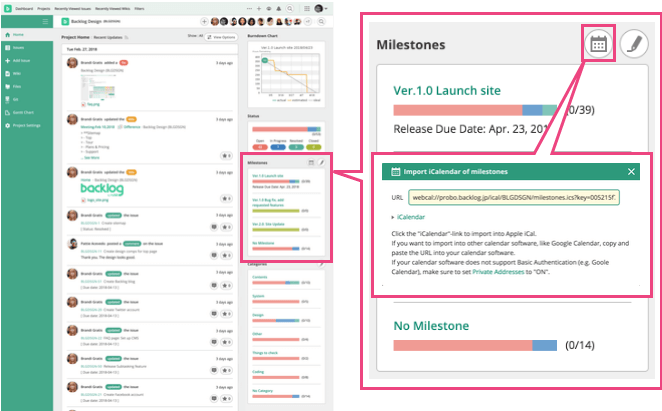Click the project search icon beside member avatars
Viewport: 662px width, 411px height.
(x=321, y=22)
